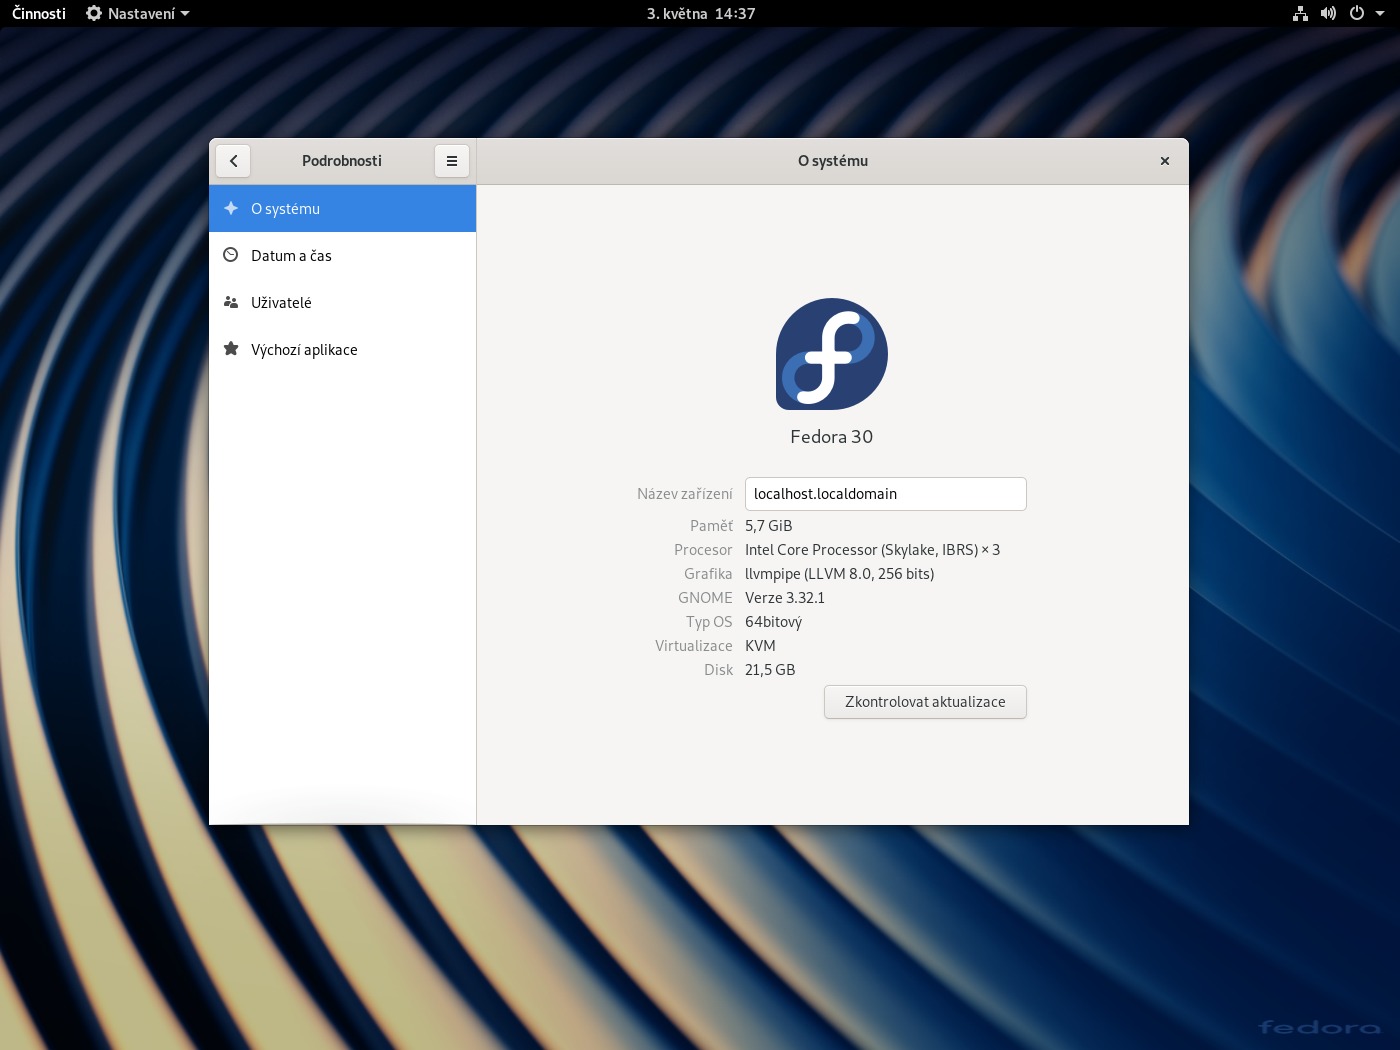Image resolution: width=1400 pixels, height=1050 pixels.
Task: Expand the Nastavení app menu arrow
Action: point(185,14)
